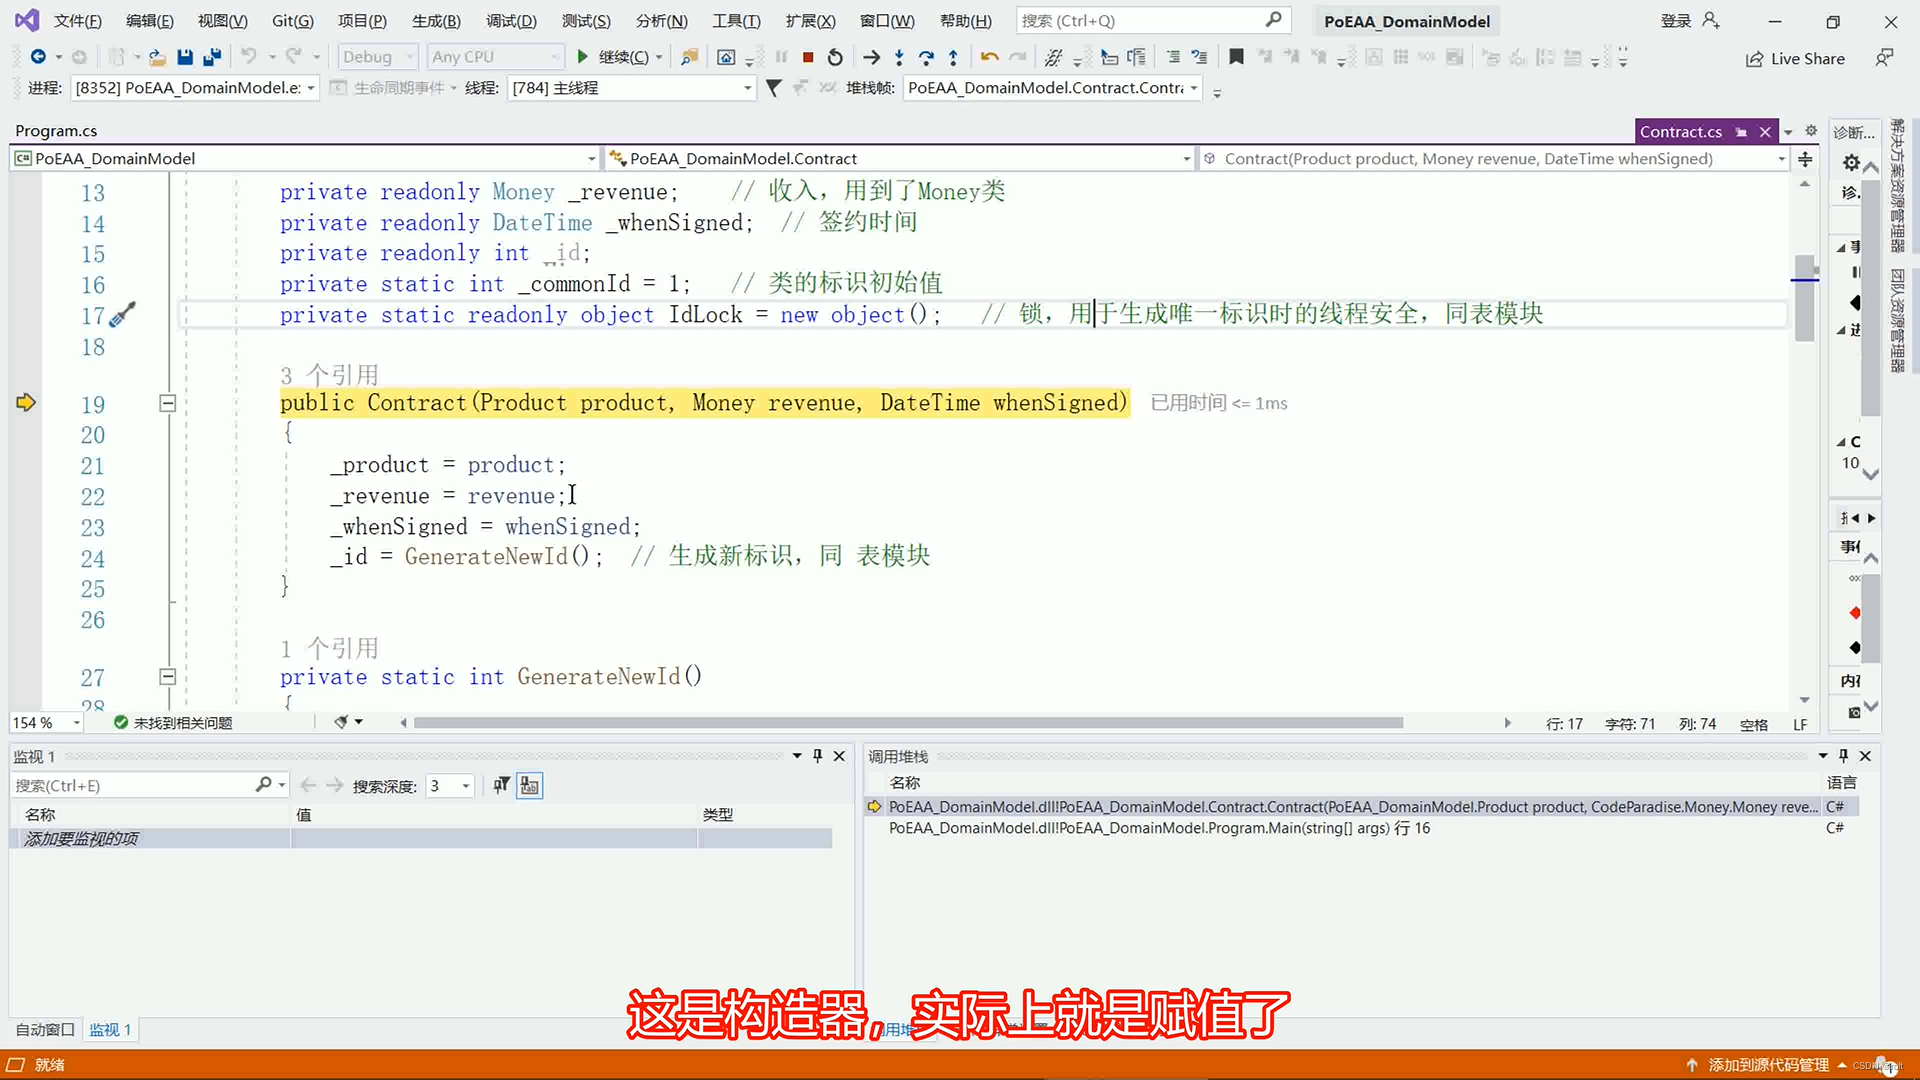The width and height of the screenshot is (1920, 1080).
Task: Click the Save file icon
Action: [184, 57]
